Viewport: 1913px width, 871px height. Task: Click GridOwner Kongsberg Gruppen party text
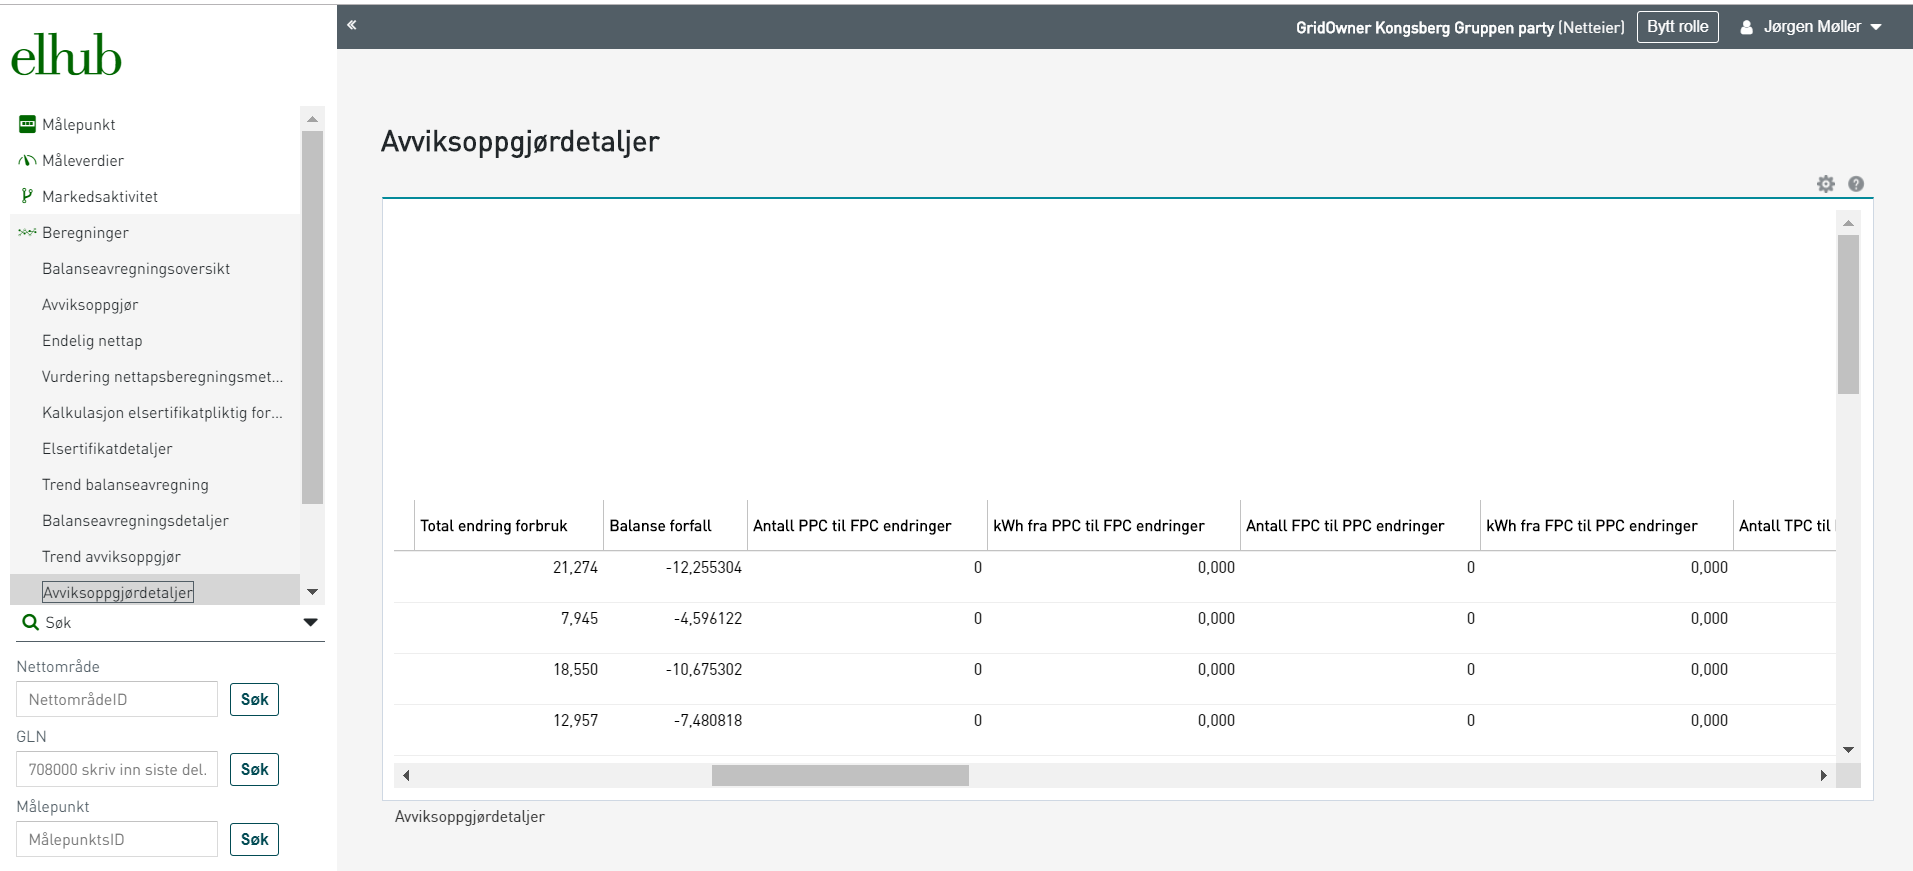[x=1424, y=27]
